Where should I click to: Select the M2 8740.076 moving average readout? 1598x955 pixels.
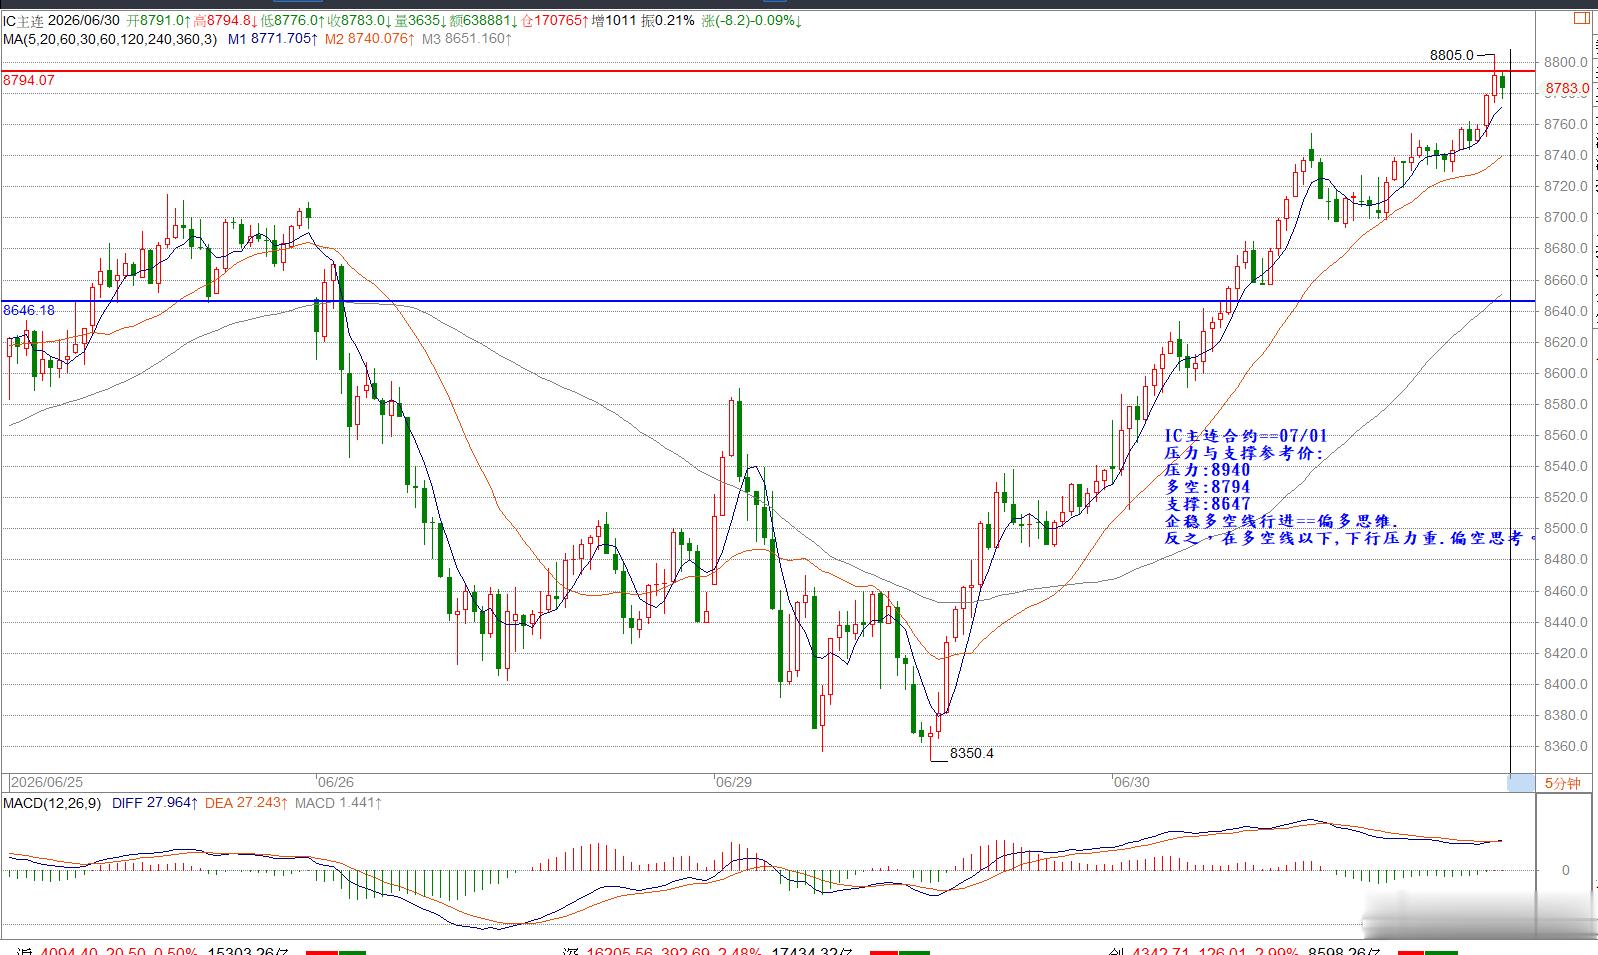tap(369, 39)
